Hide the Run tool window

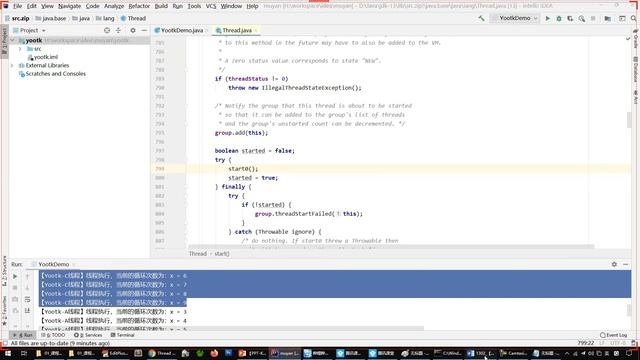click(626, 264)
